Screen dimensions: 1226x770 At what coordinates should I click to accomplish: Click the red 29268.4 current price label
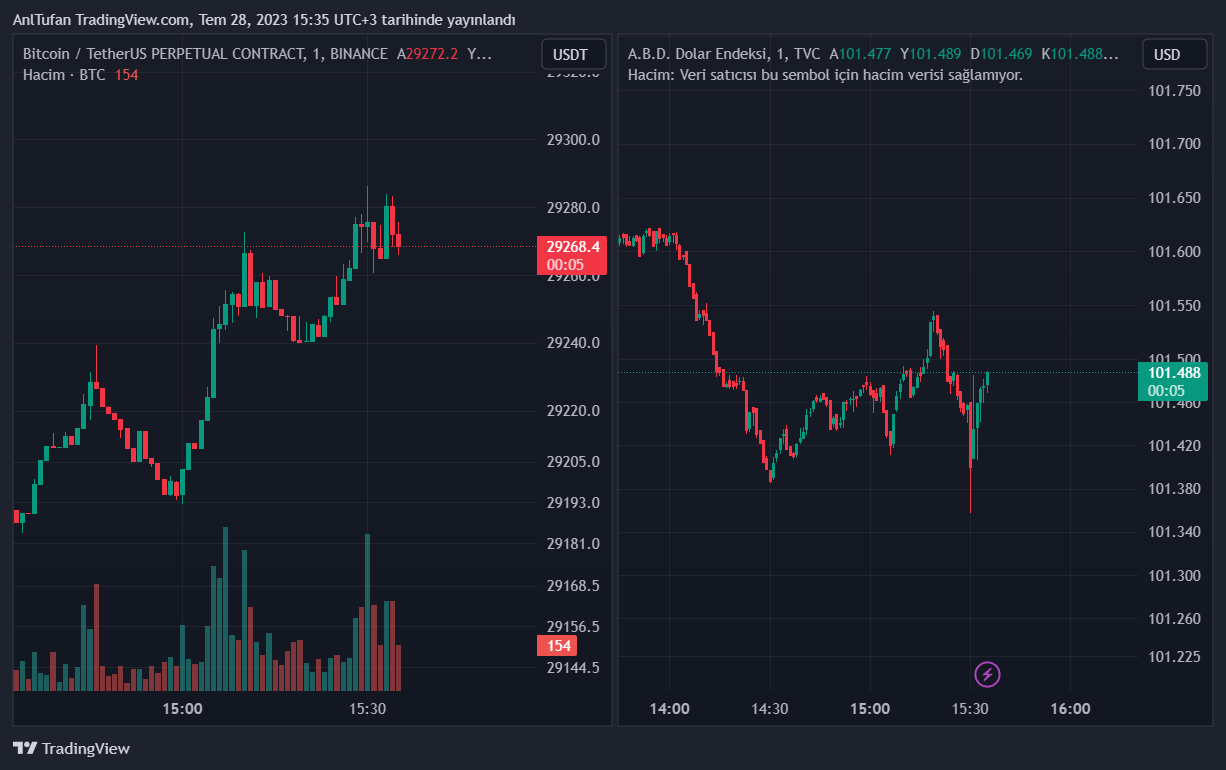[x=573, y=255]
